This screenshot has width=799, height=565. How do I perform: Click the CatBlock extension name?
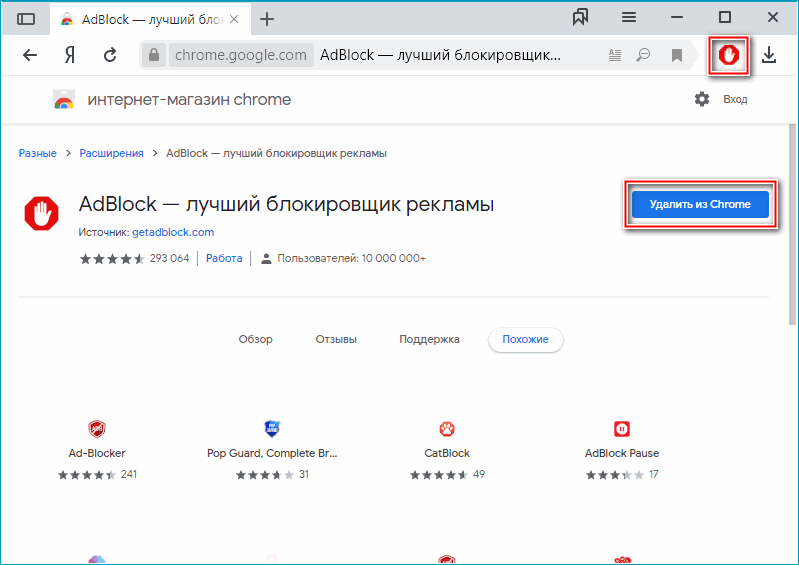pos(447,453)
